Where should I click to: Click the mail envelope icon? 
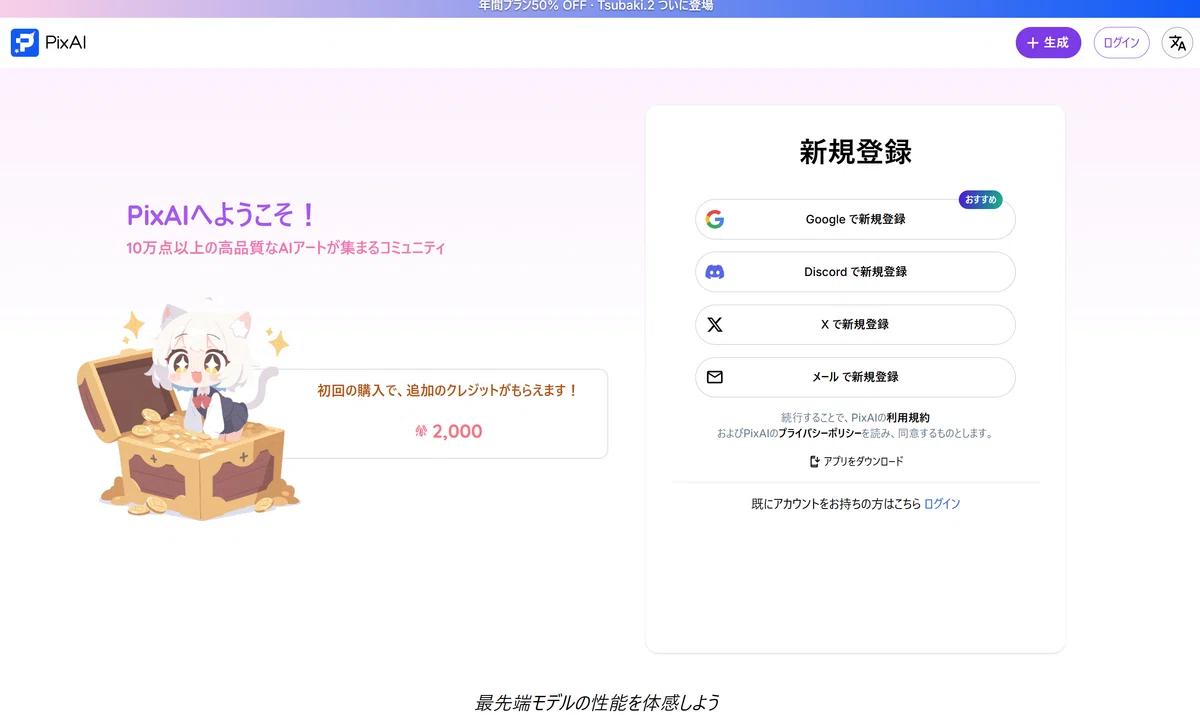coord(714,377)
